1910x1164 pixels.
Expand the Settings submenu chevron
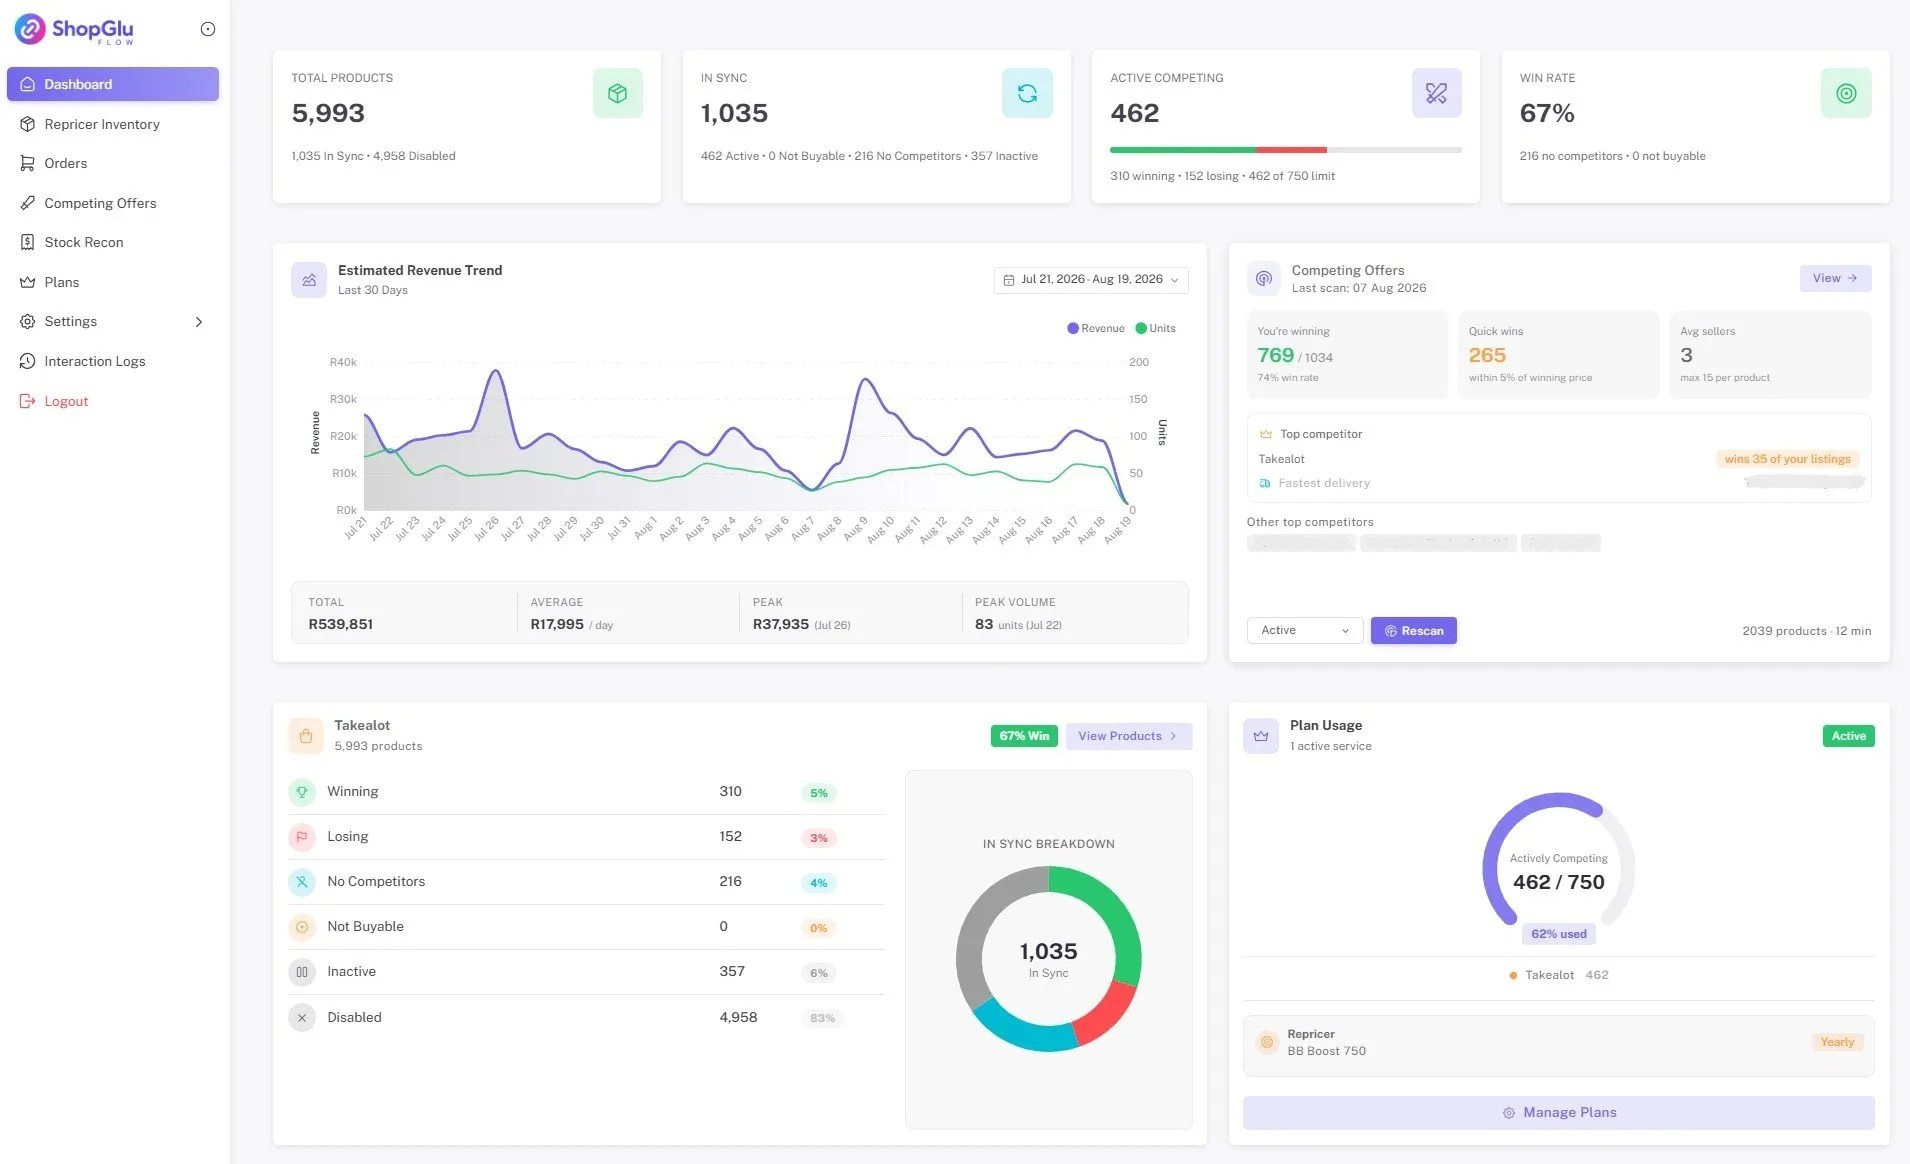199,322
